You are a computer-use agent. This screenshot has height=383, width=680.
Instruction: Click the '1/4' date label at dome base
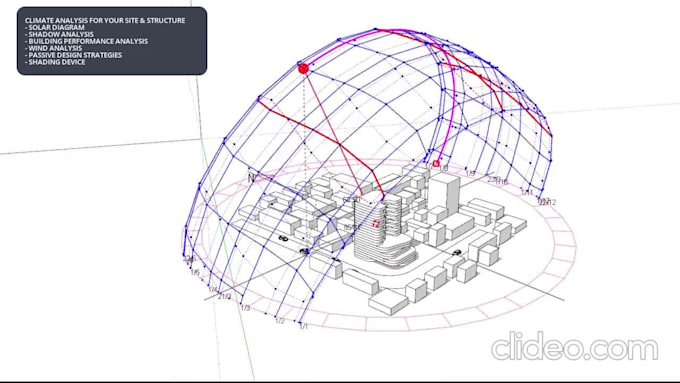point(212,289)
